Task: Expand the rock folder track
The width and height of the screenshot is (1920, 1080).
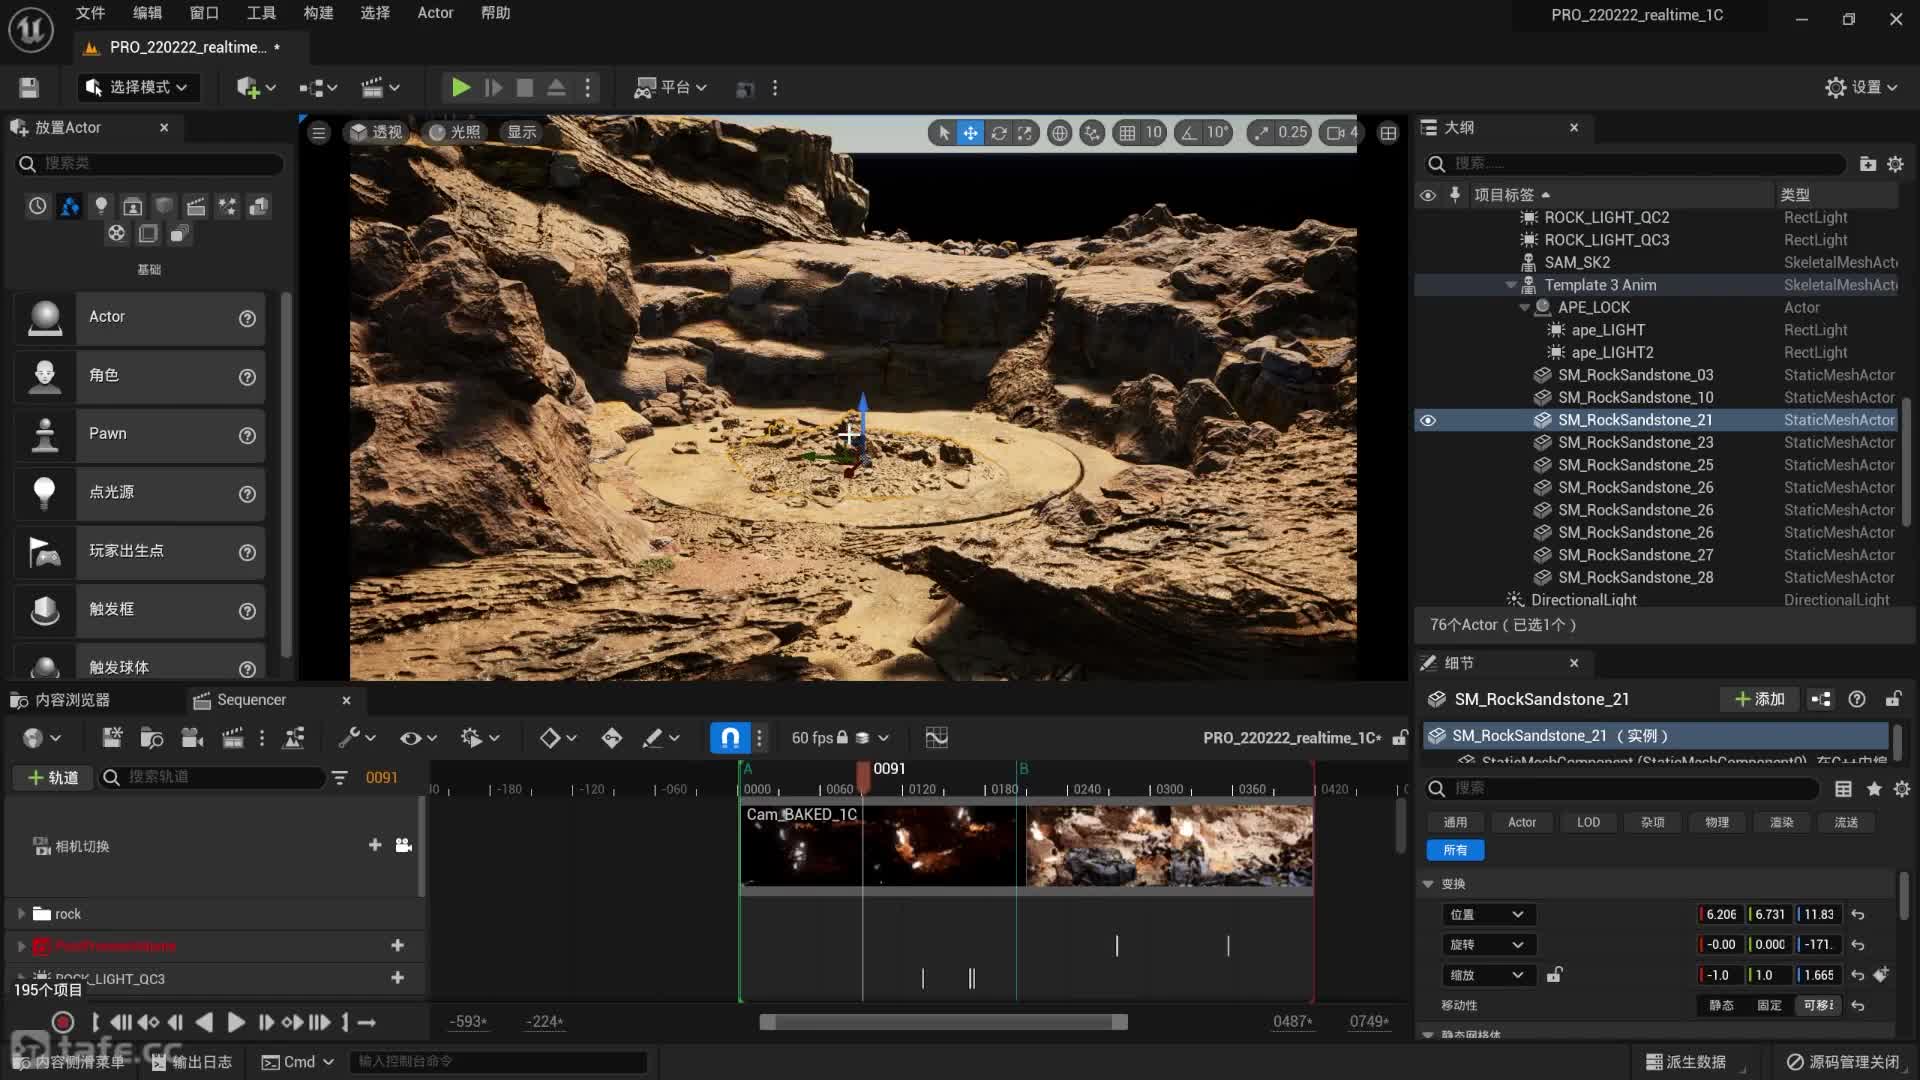Action: point(21,914)
